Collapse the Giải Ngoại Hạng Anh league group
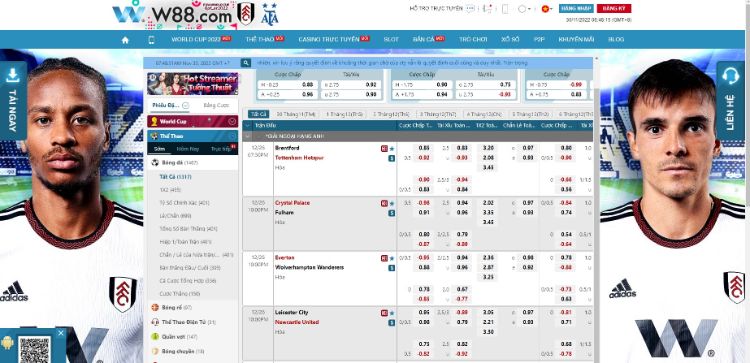This screenshot has height=363, width=750. coord(247,136)
